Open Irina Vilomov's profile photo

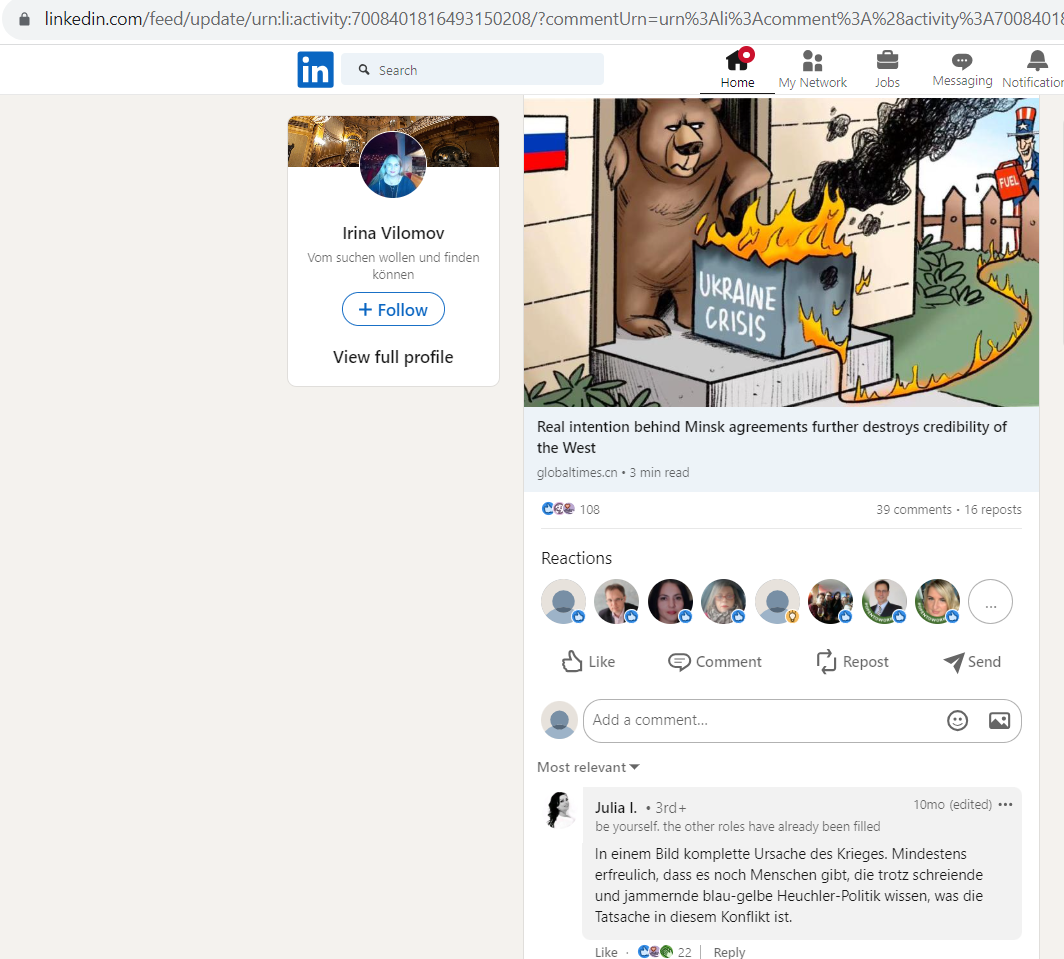(393, 164)
